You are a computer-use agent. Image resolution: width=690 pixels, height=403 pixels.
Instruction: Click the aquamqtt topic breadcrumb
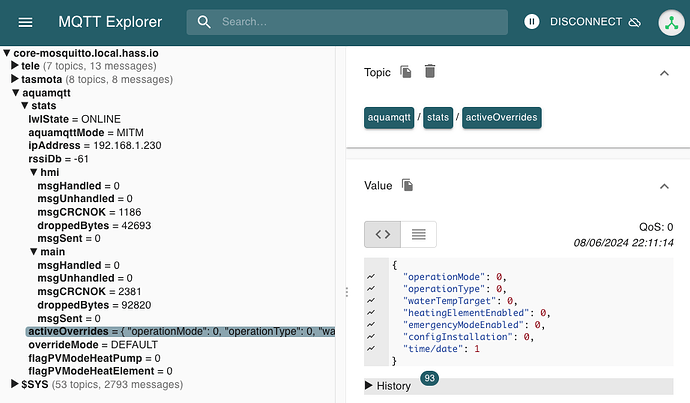(x=389, y=117)
